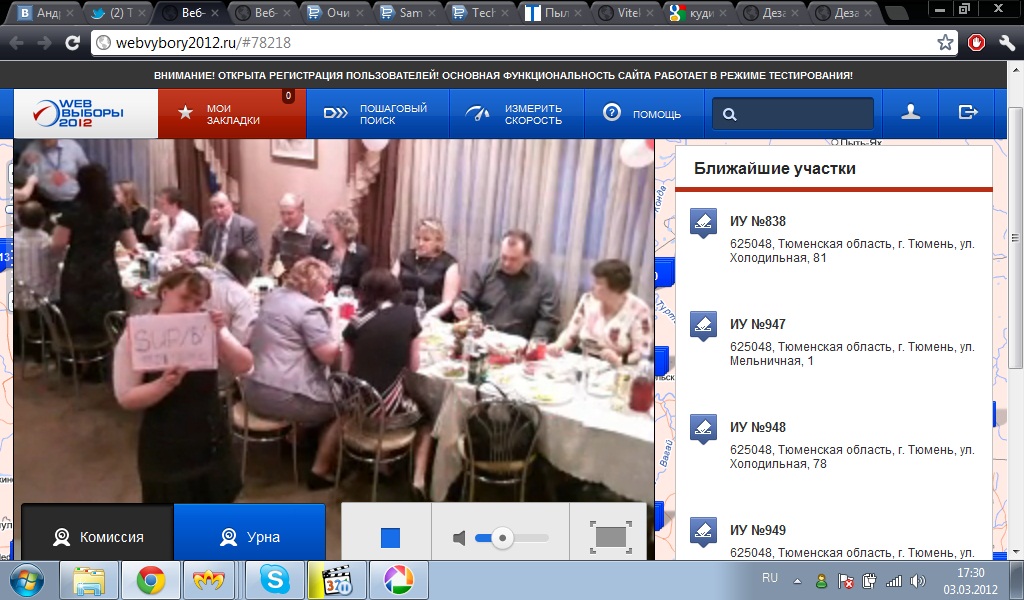
Task: Select polling station ИУ №838
Action: (758, 222)
